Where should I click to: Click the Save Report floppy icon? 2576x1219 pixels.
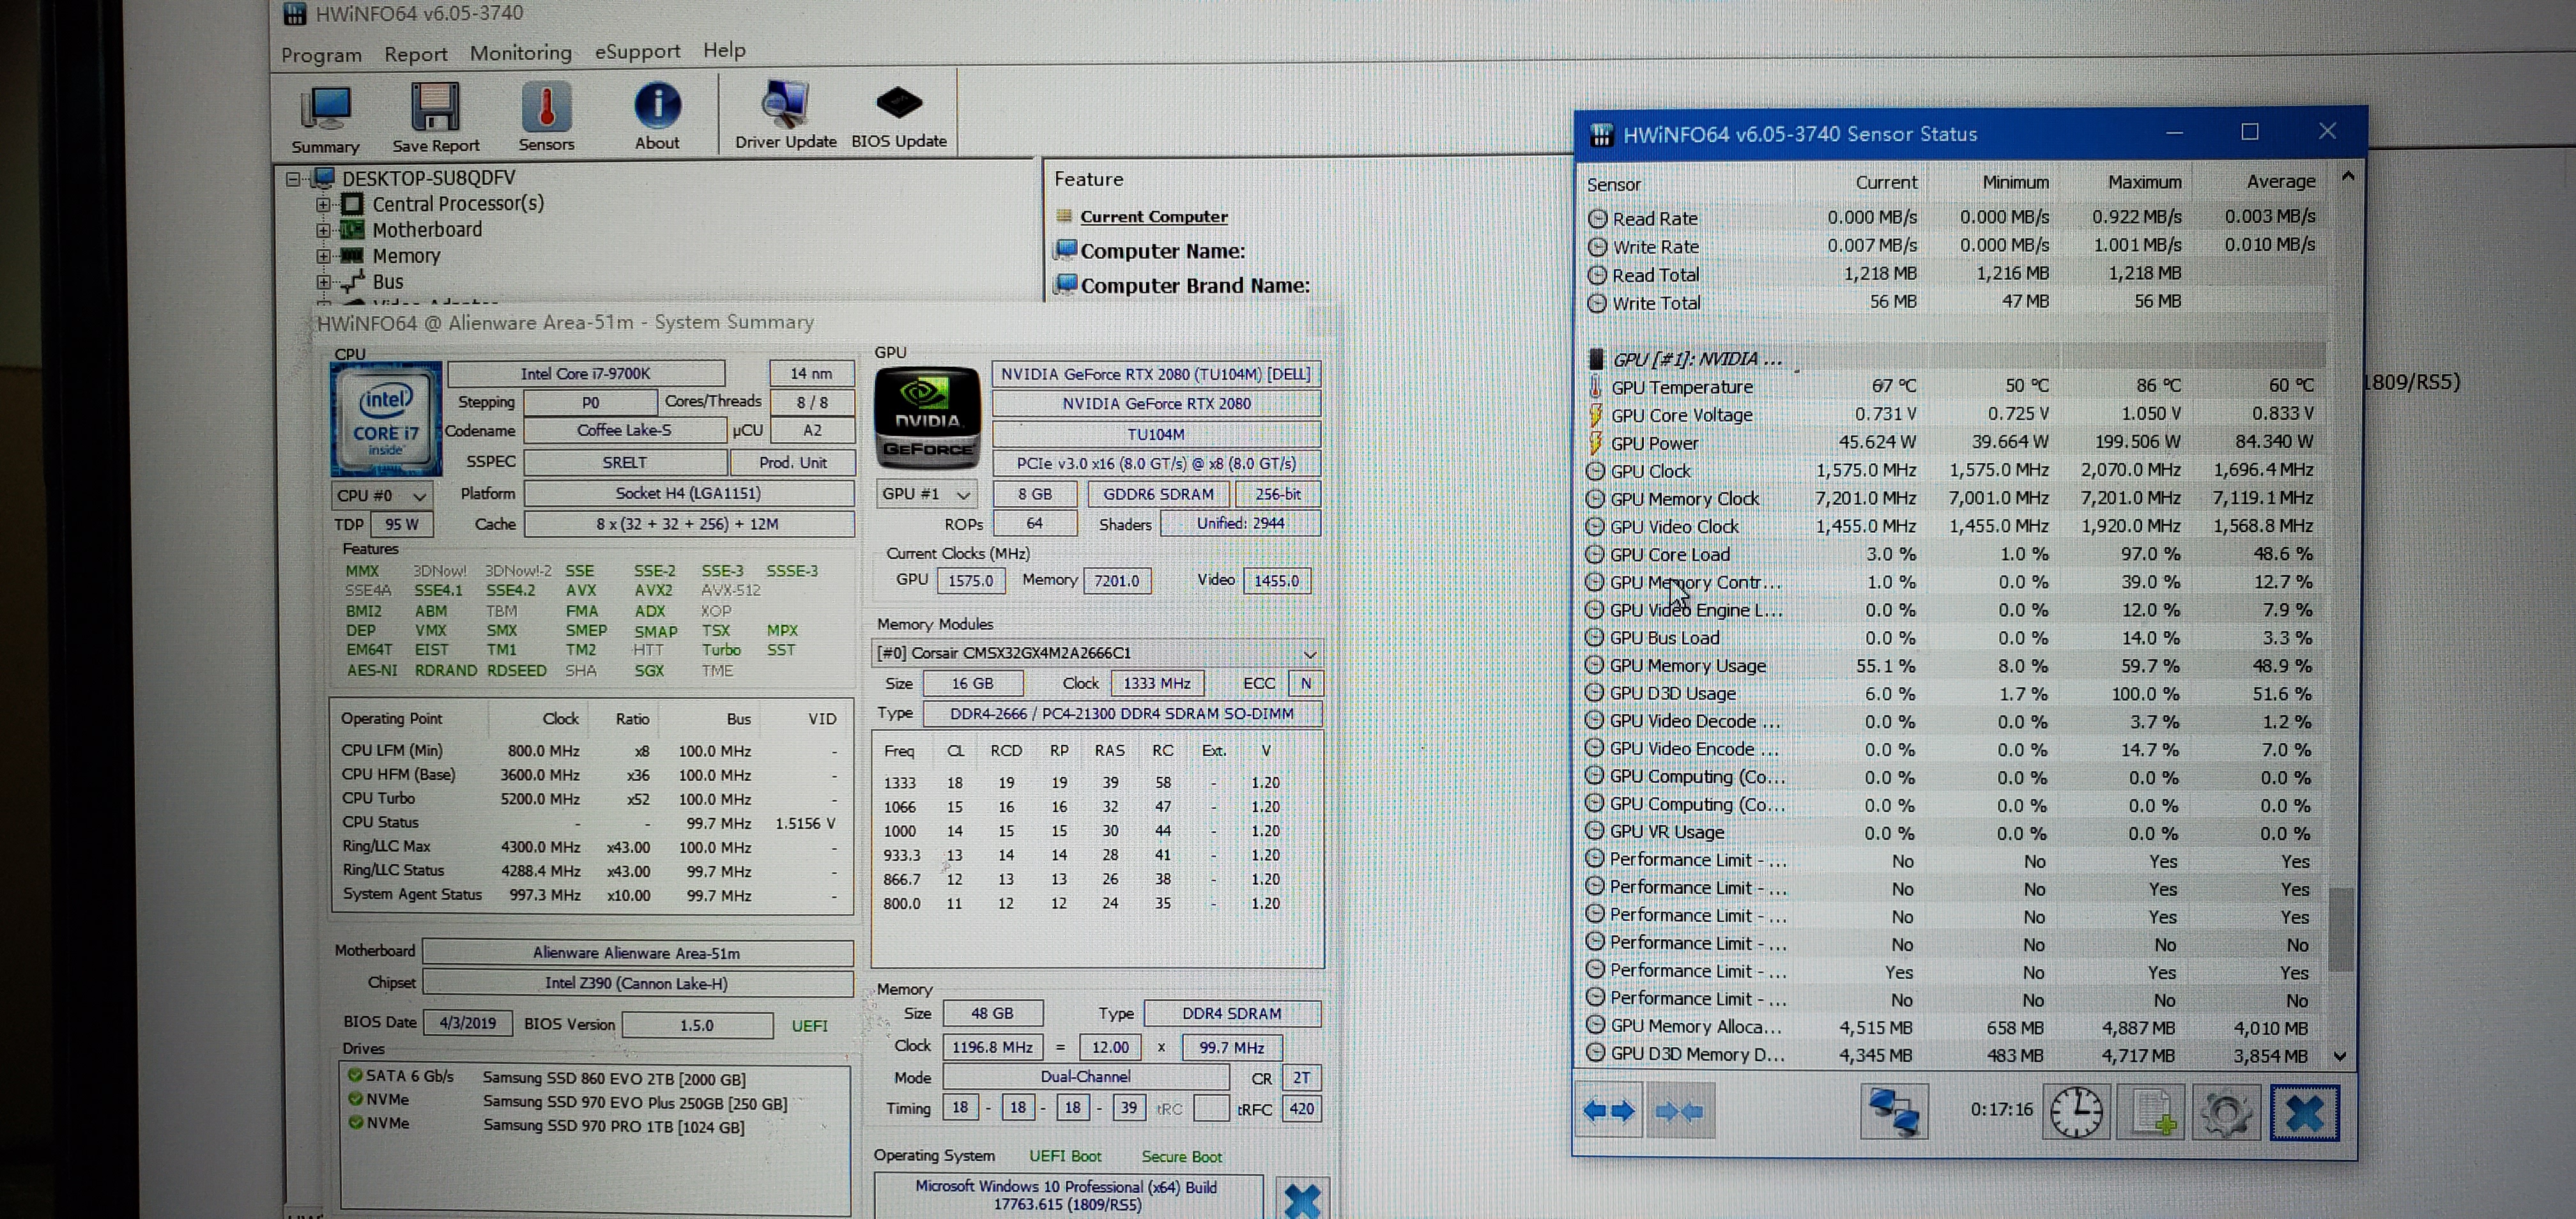(x=435, y=107)
